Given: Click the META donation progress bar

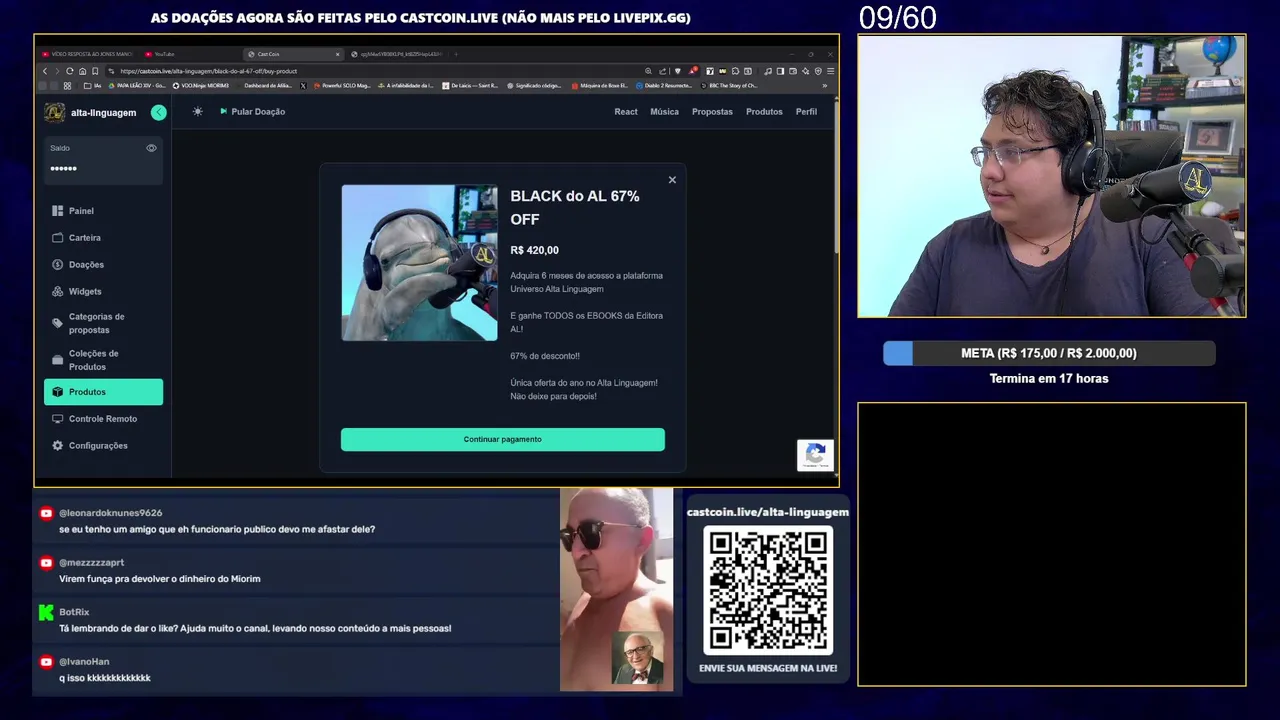Looking at the screenshot, I should pyautogui.click(x=1049, y=353).
